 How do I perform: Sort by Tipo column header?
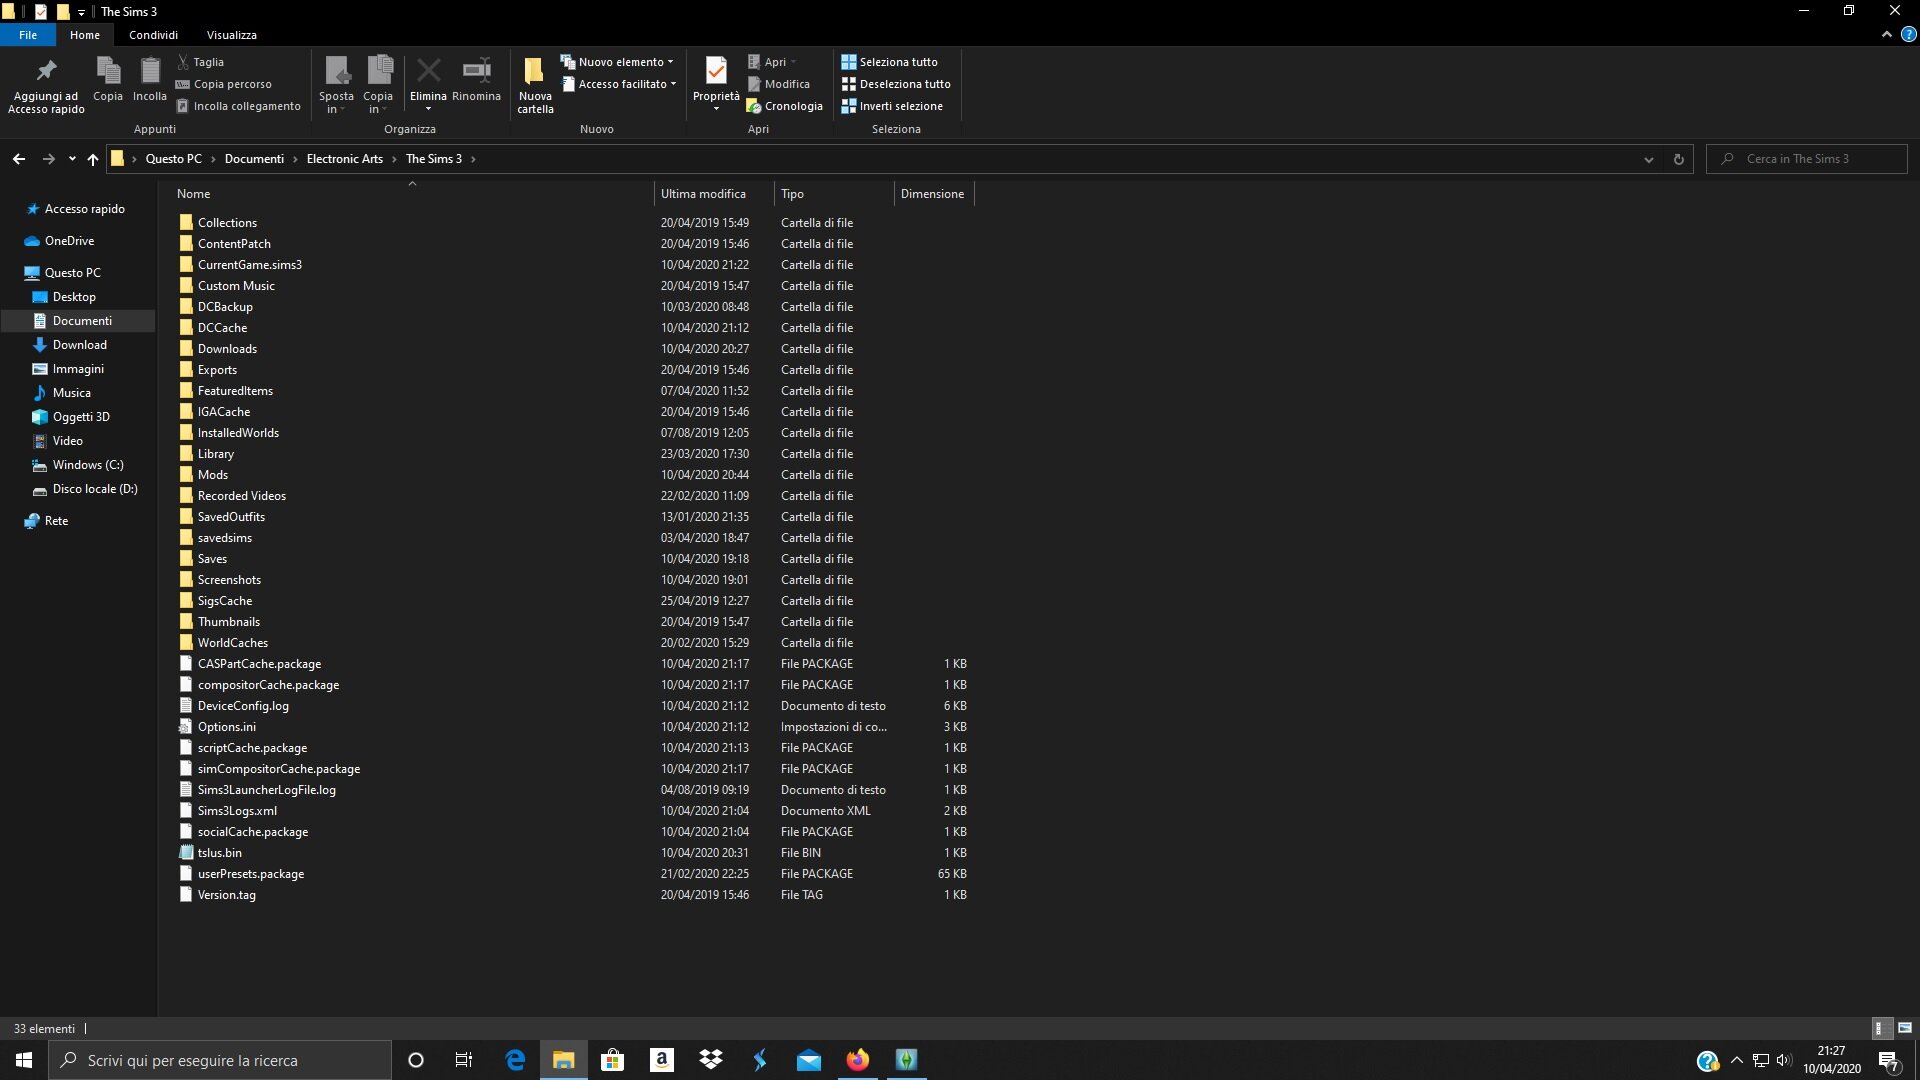(x=834, y=194)
